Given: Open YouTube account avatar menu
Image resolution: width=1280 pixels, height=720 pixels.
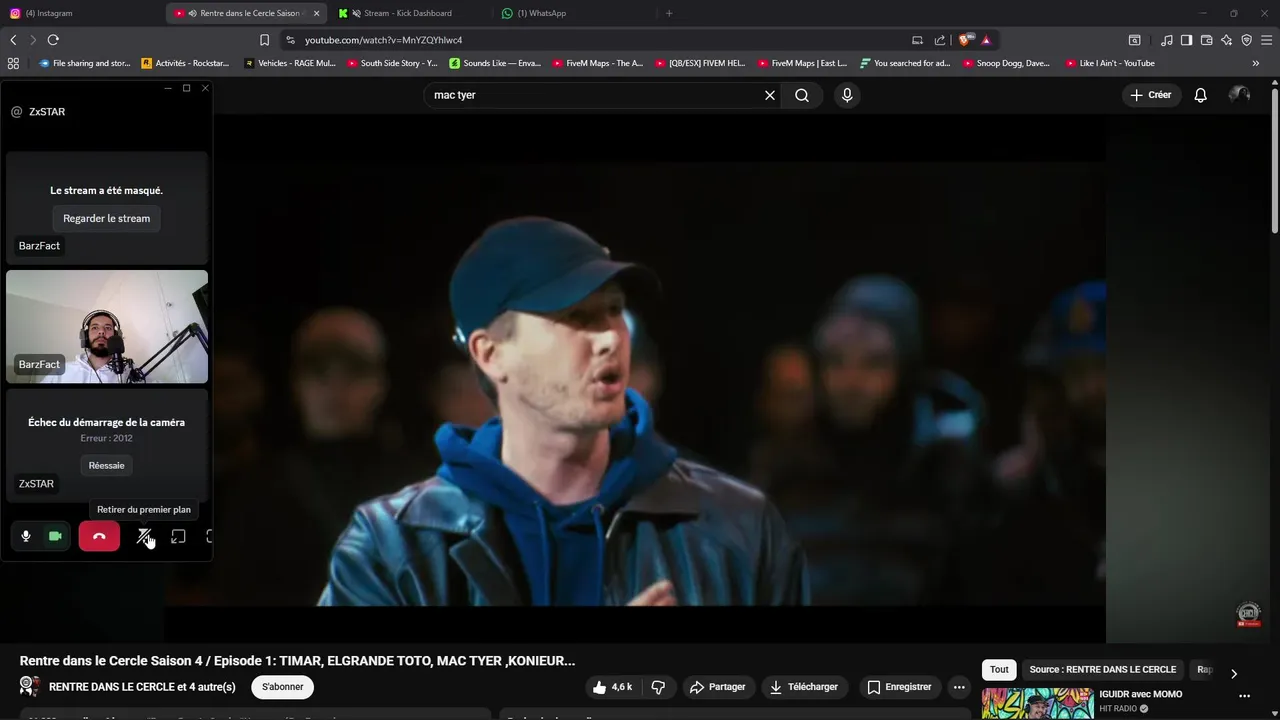Looking at the screenshot, I should [x=1240, y=95].
